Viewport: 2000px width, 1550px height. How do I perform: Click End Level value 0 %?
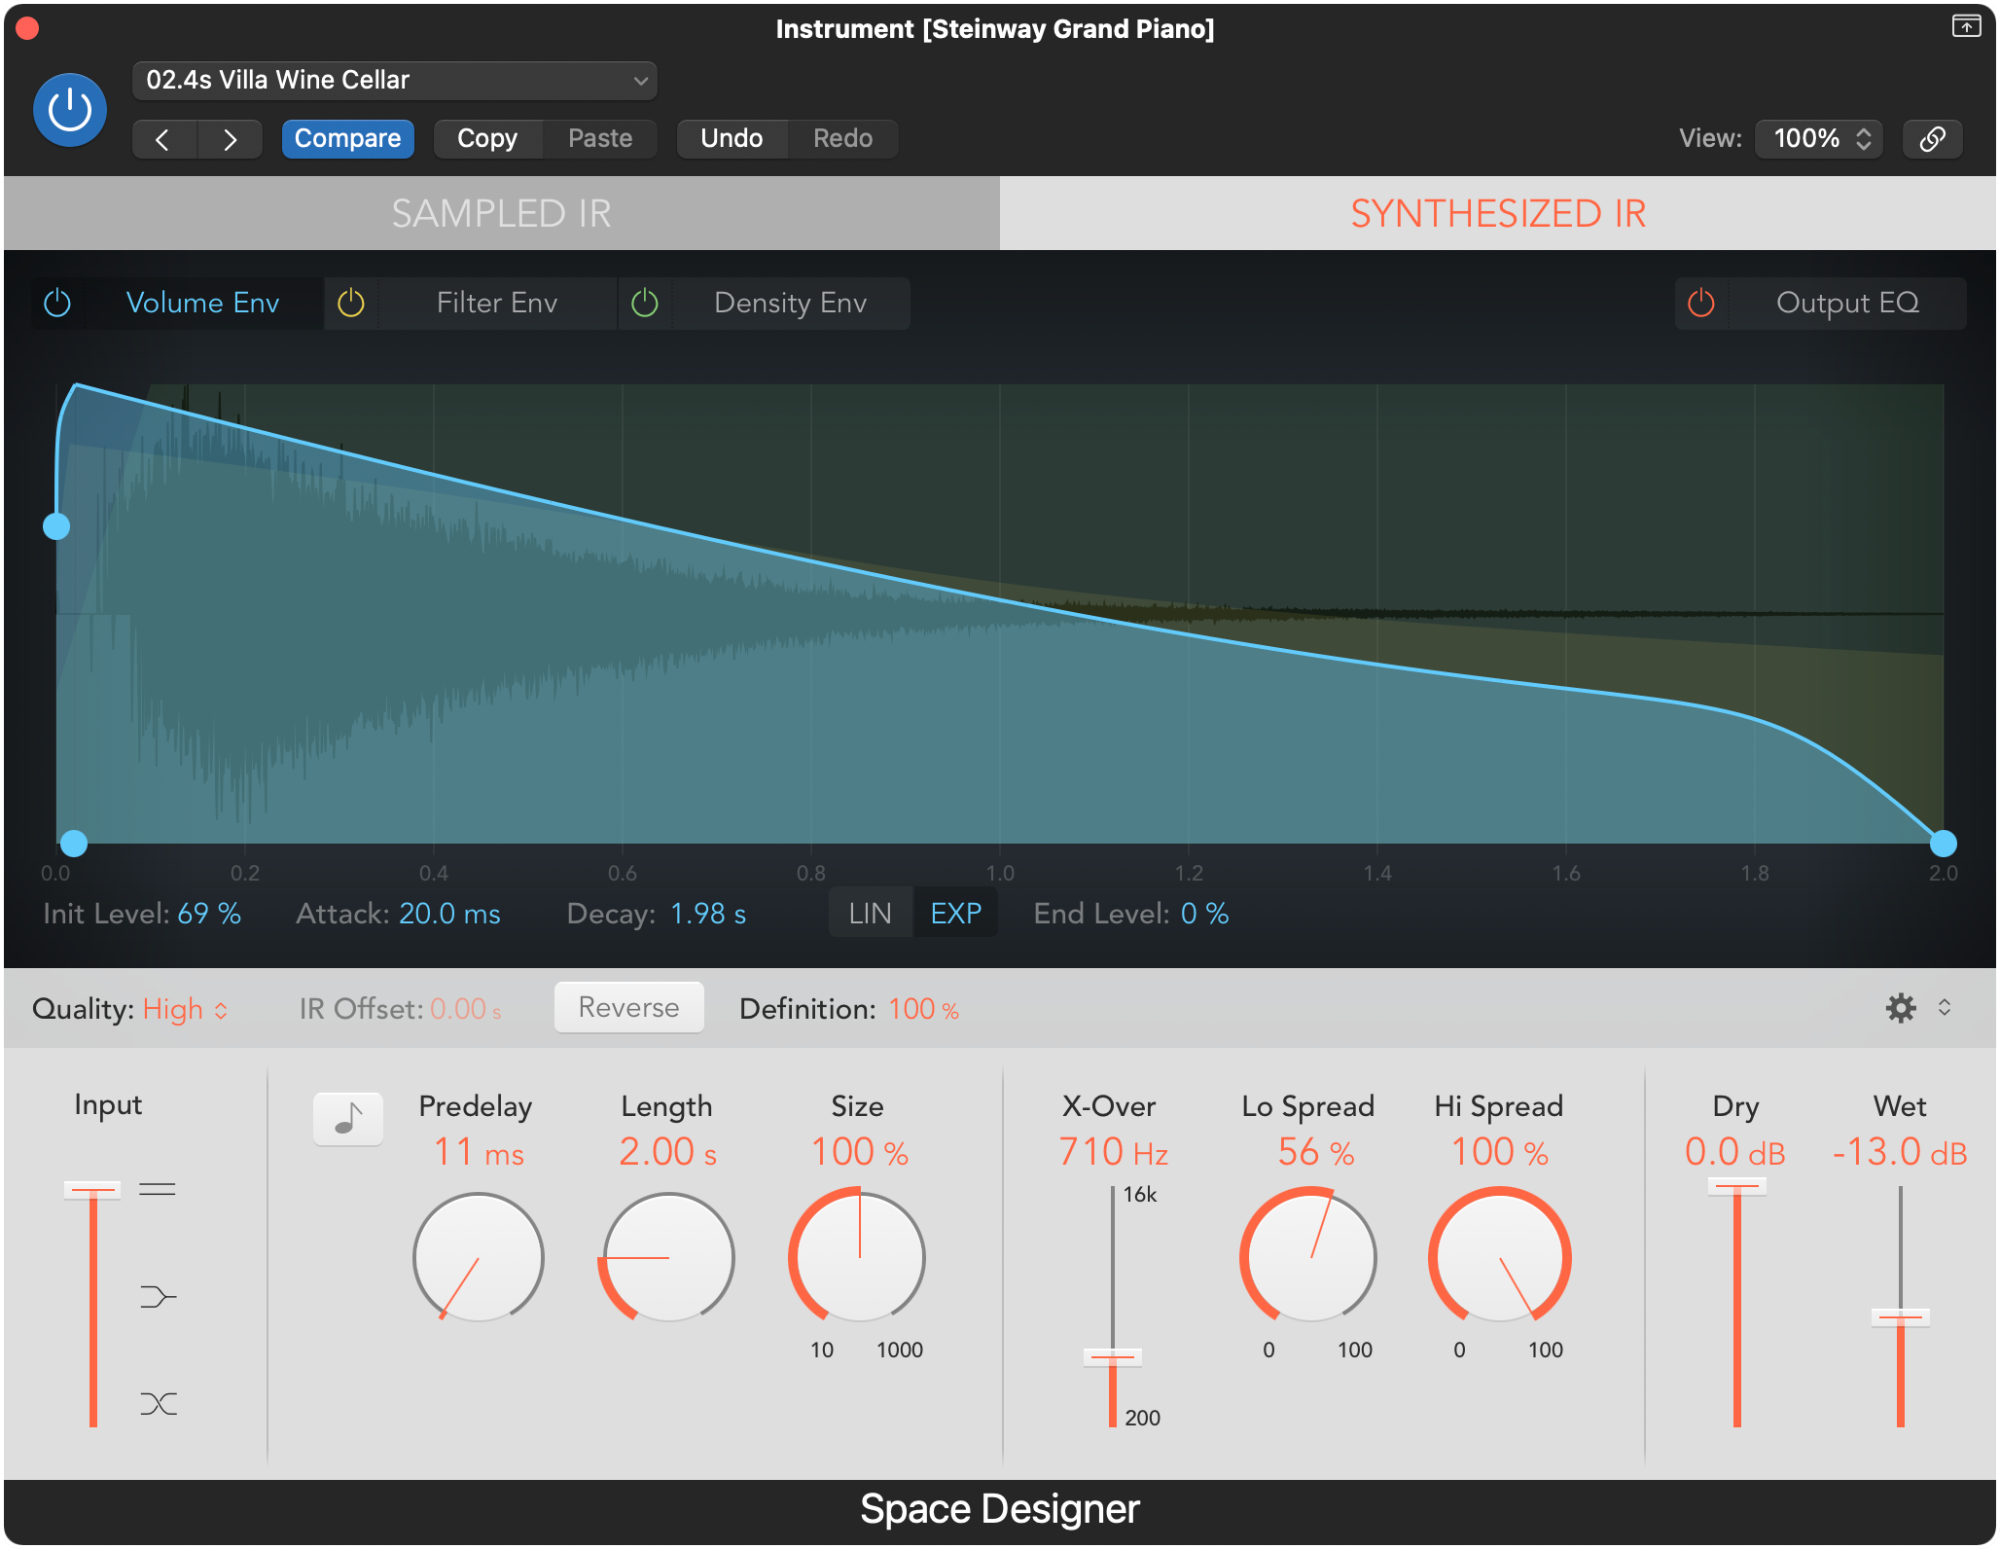(1205, 914)
